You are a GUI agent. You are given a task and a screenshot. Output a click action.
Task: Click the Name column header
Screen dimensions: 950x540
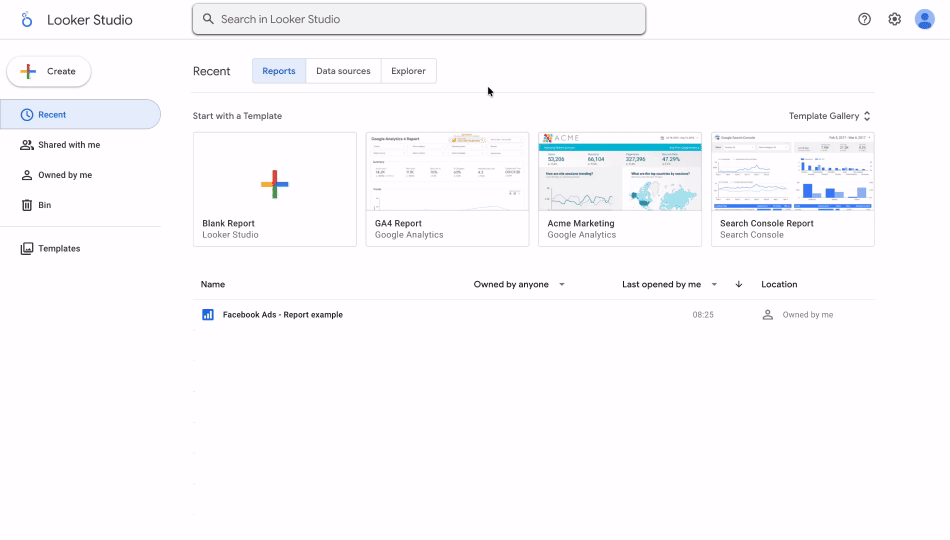(x=213, y=284)
